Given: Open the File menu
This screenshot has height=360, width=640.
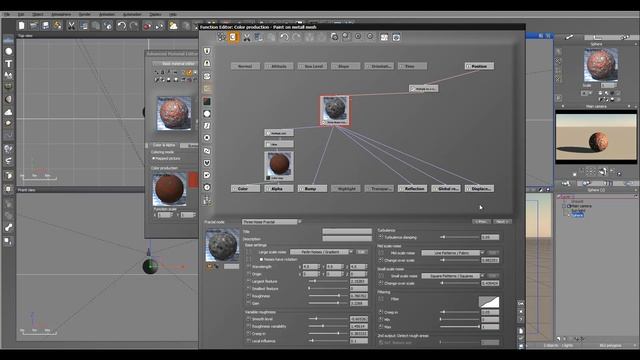Looking at the screenshot, I should 7,14.
